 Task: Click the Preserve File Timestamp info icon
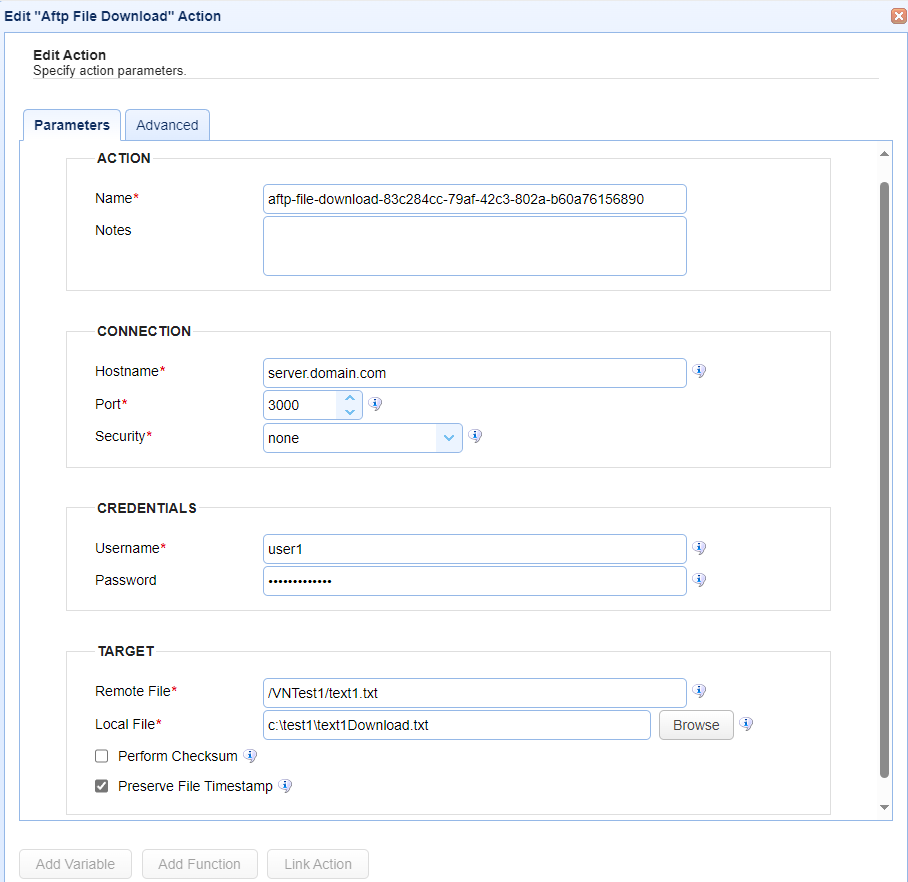pos(285,786)
